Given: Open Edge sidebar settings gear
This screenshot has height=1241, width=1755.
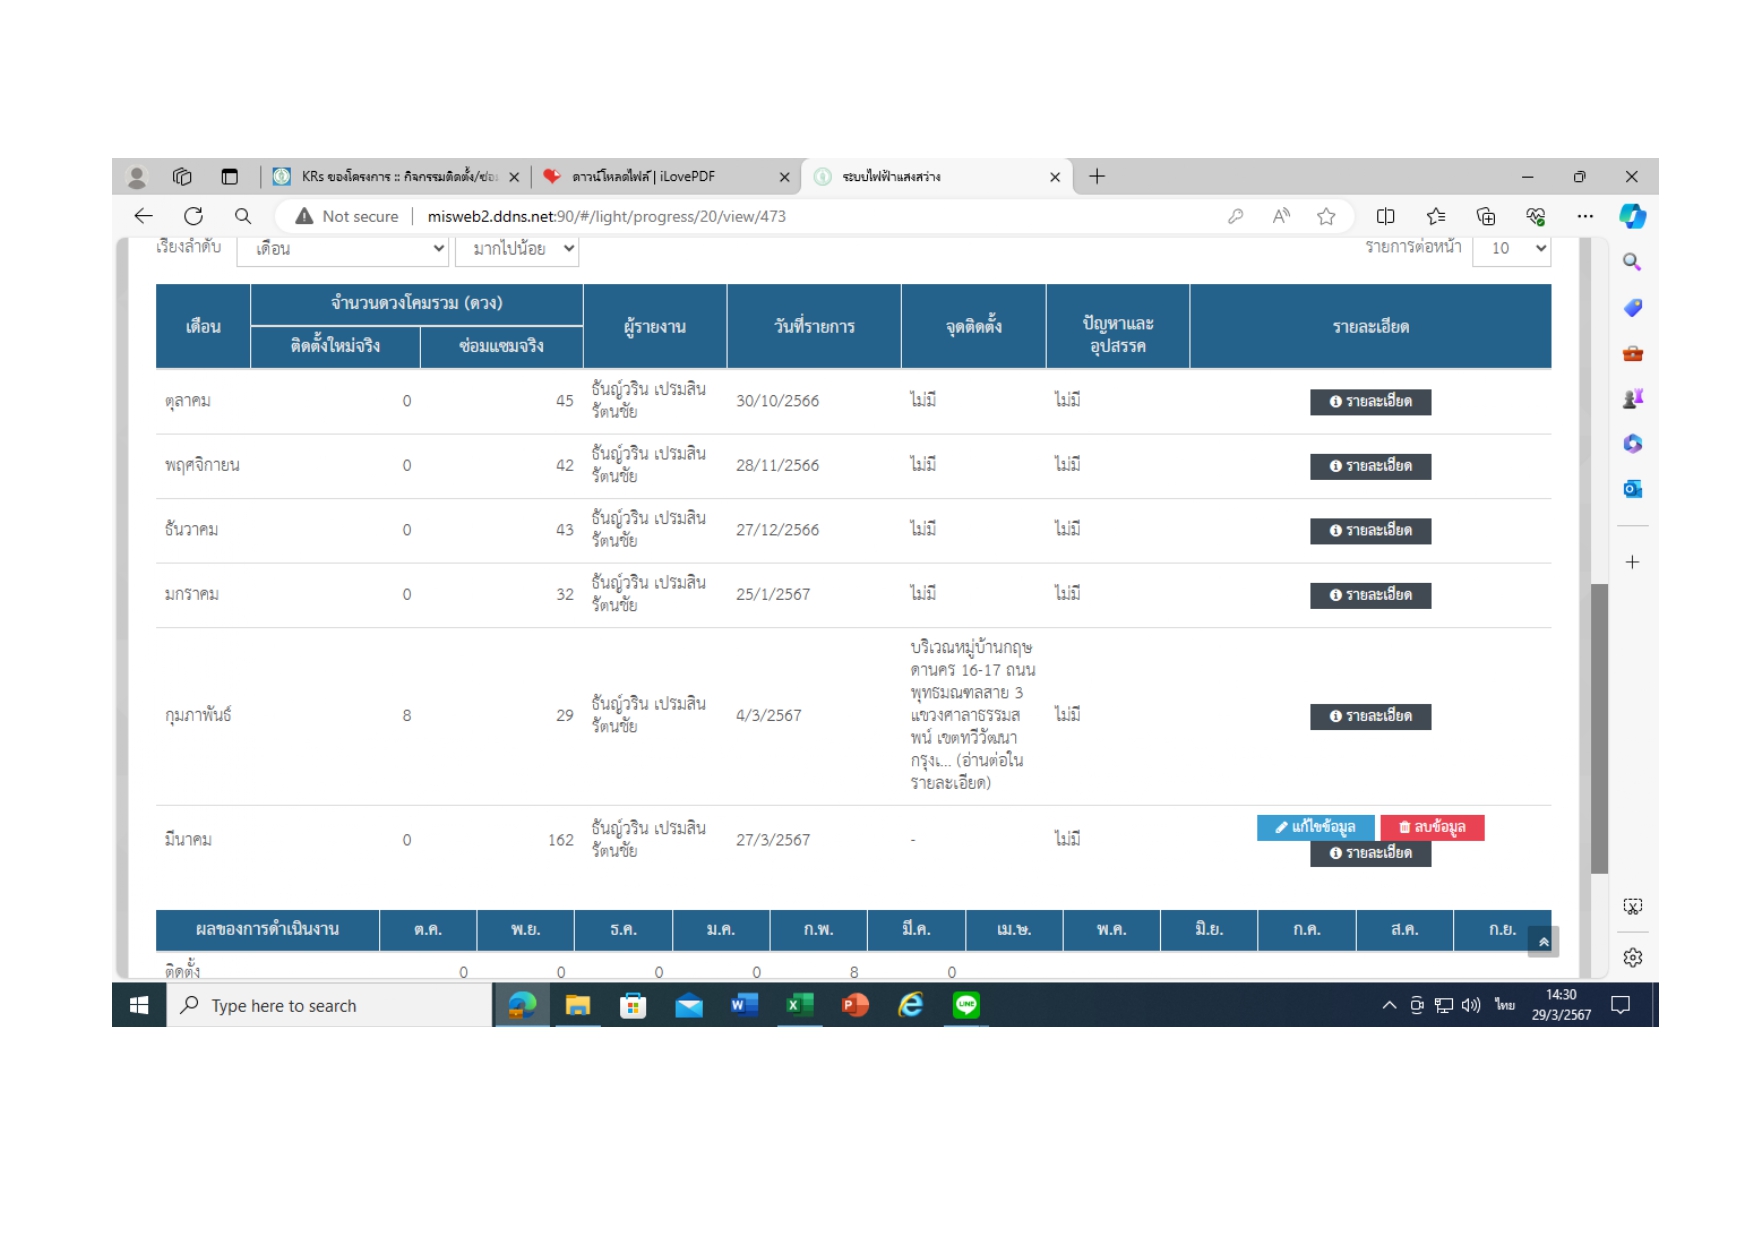Looking at the screenshot, I should (x=1632, y=957).
